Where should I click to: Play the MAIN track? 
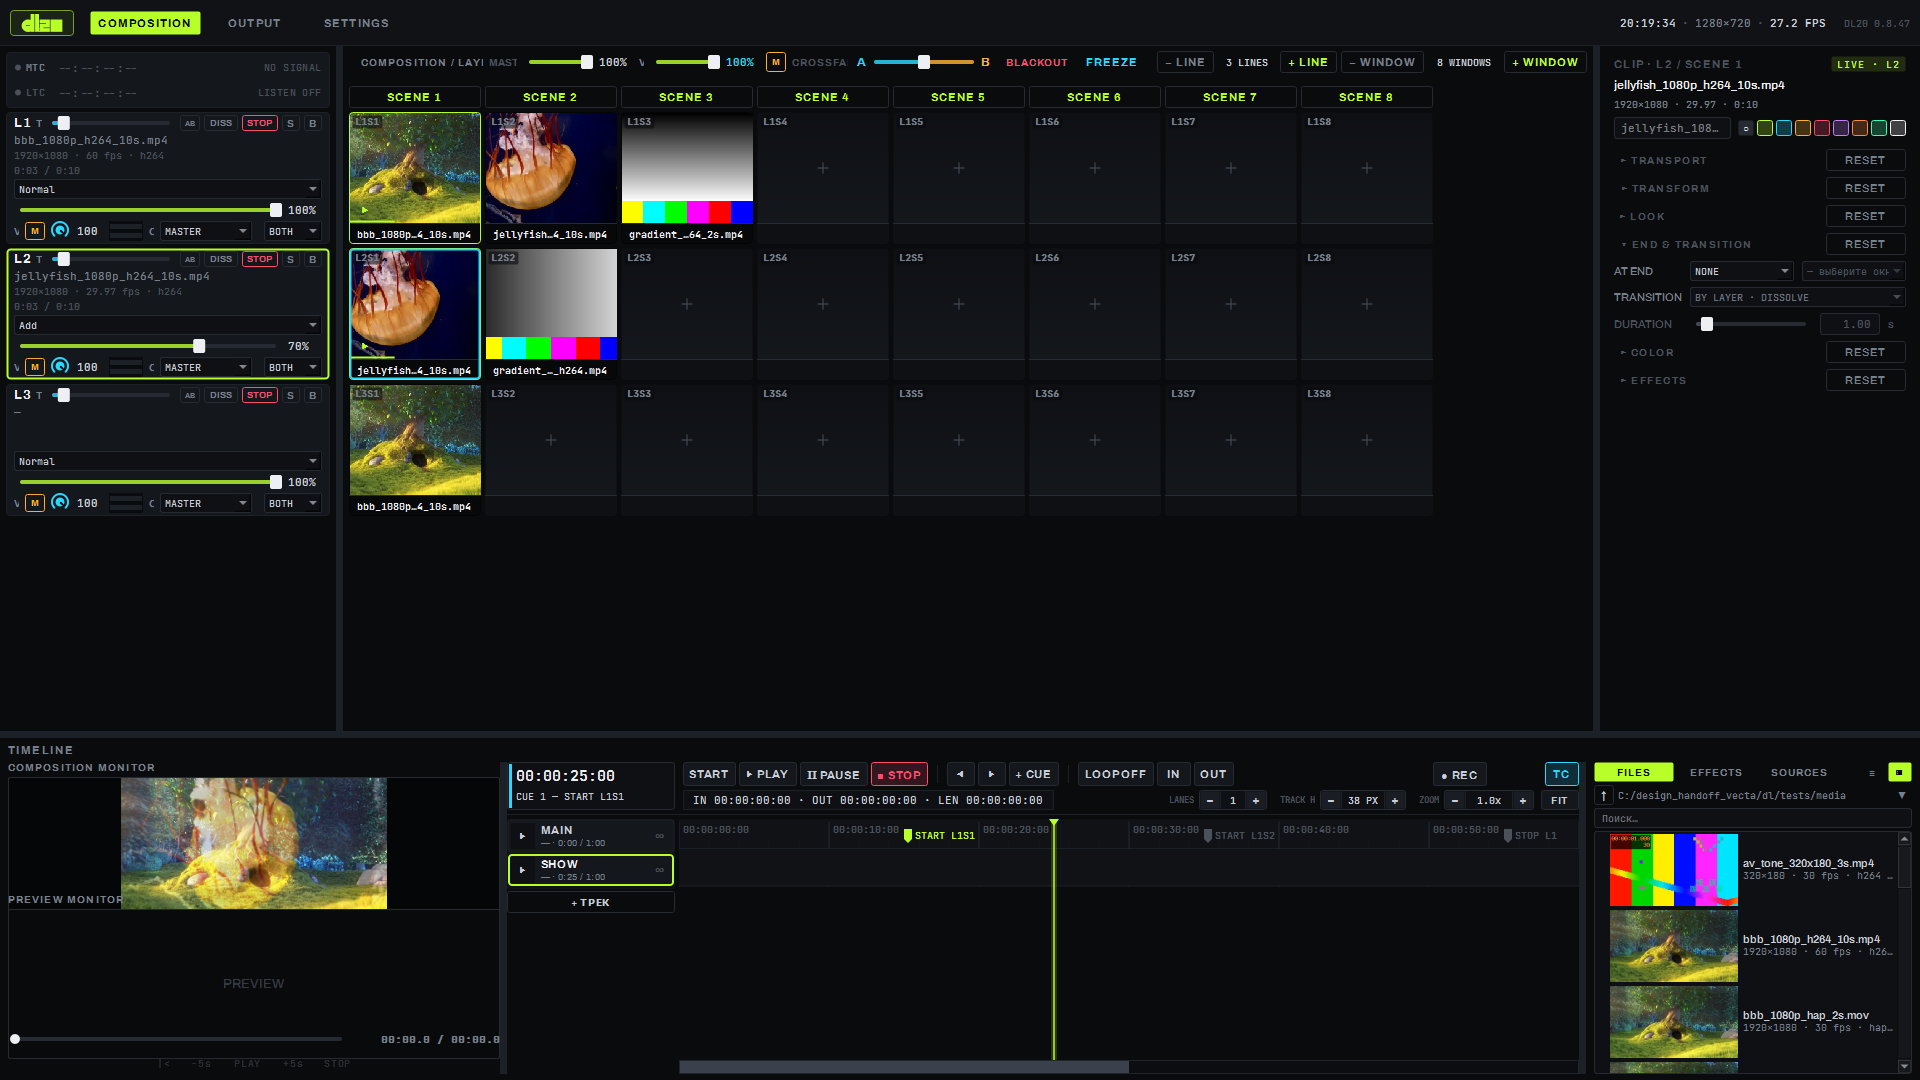pos(522,836)
